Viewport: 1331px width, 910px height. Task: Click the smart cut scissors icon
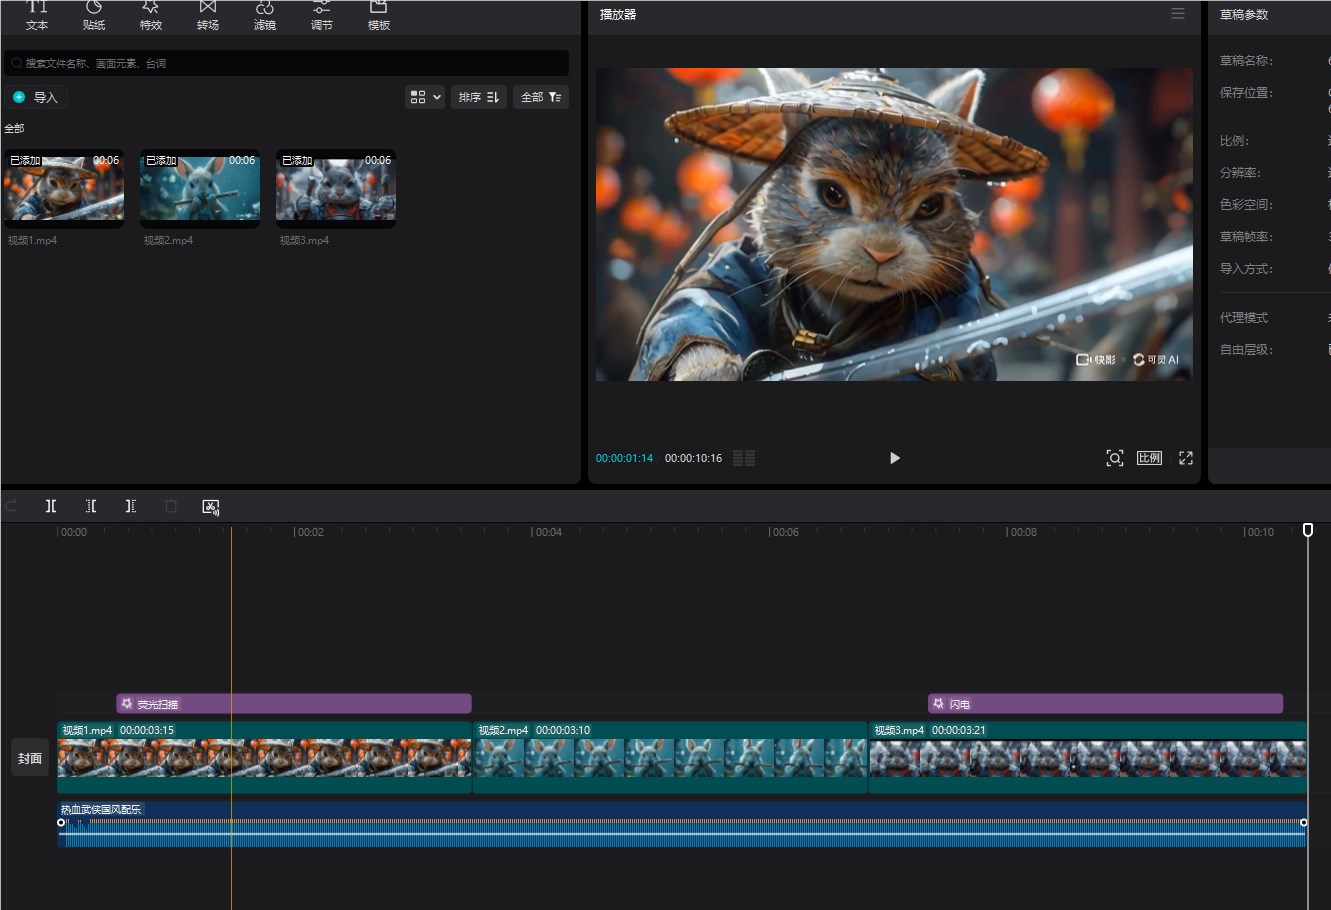pos(211,507)
